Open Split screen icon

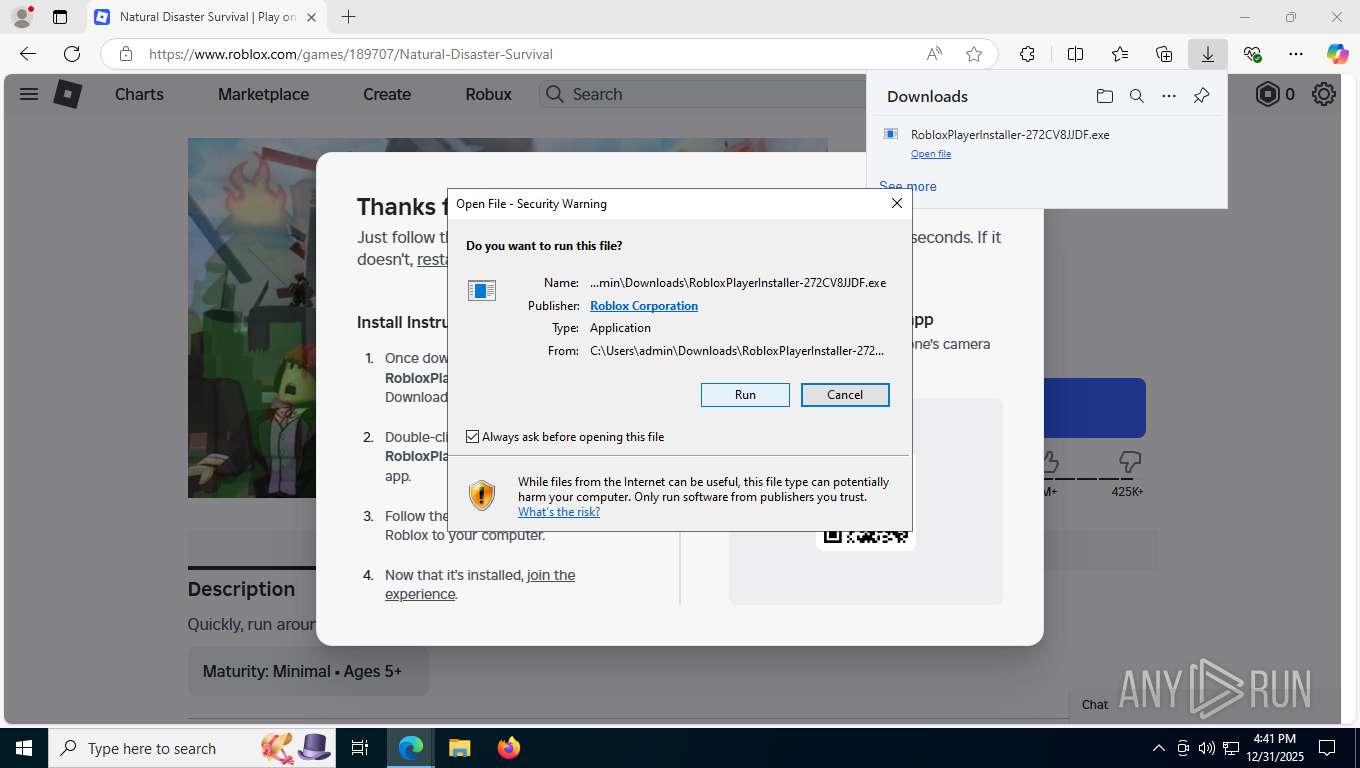1075,54
